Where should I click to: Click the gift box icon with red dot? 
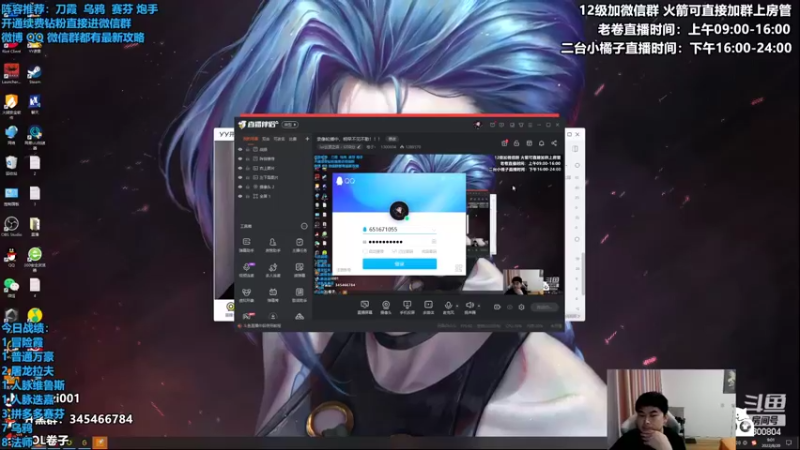click(x=504, y=143)
